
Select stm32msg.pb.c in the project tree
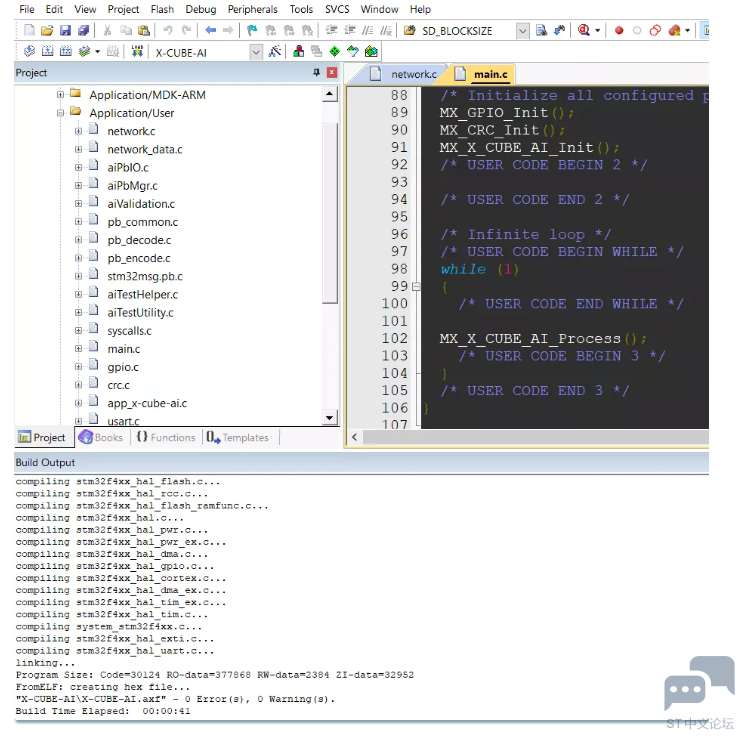click(x=145, y=276)
